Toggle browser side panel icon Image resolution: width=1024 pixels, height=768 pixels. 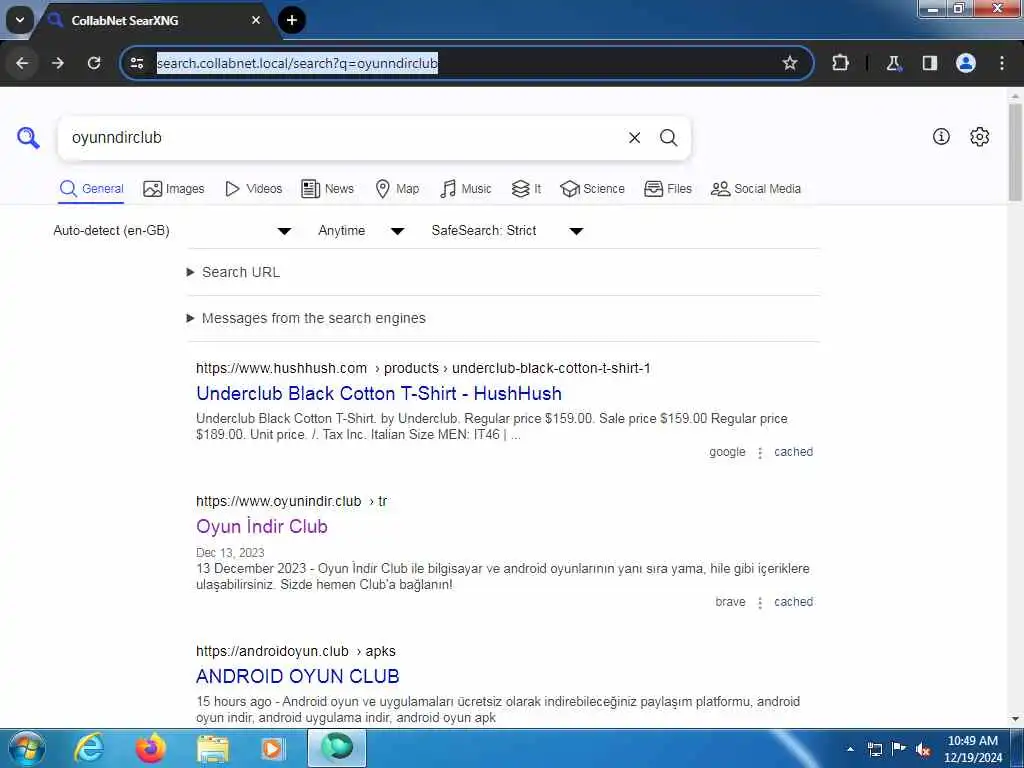coord(929,63)
